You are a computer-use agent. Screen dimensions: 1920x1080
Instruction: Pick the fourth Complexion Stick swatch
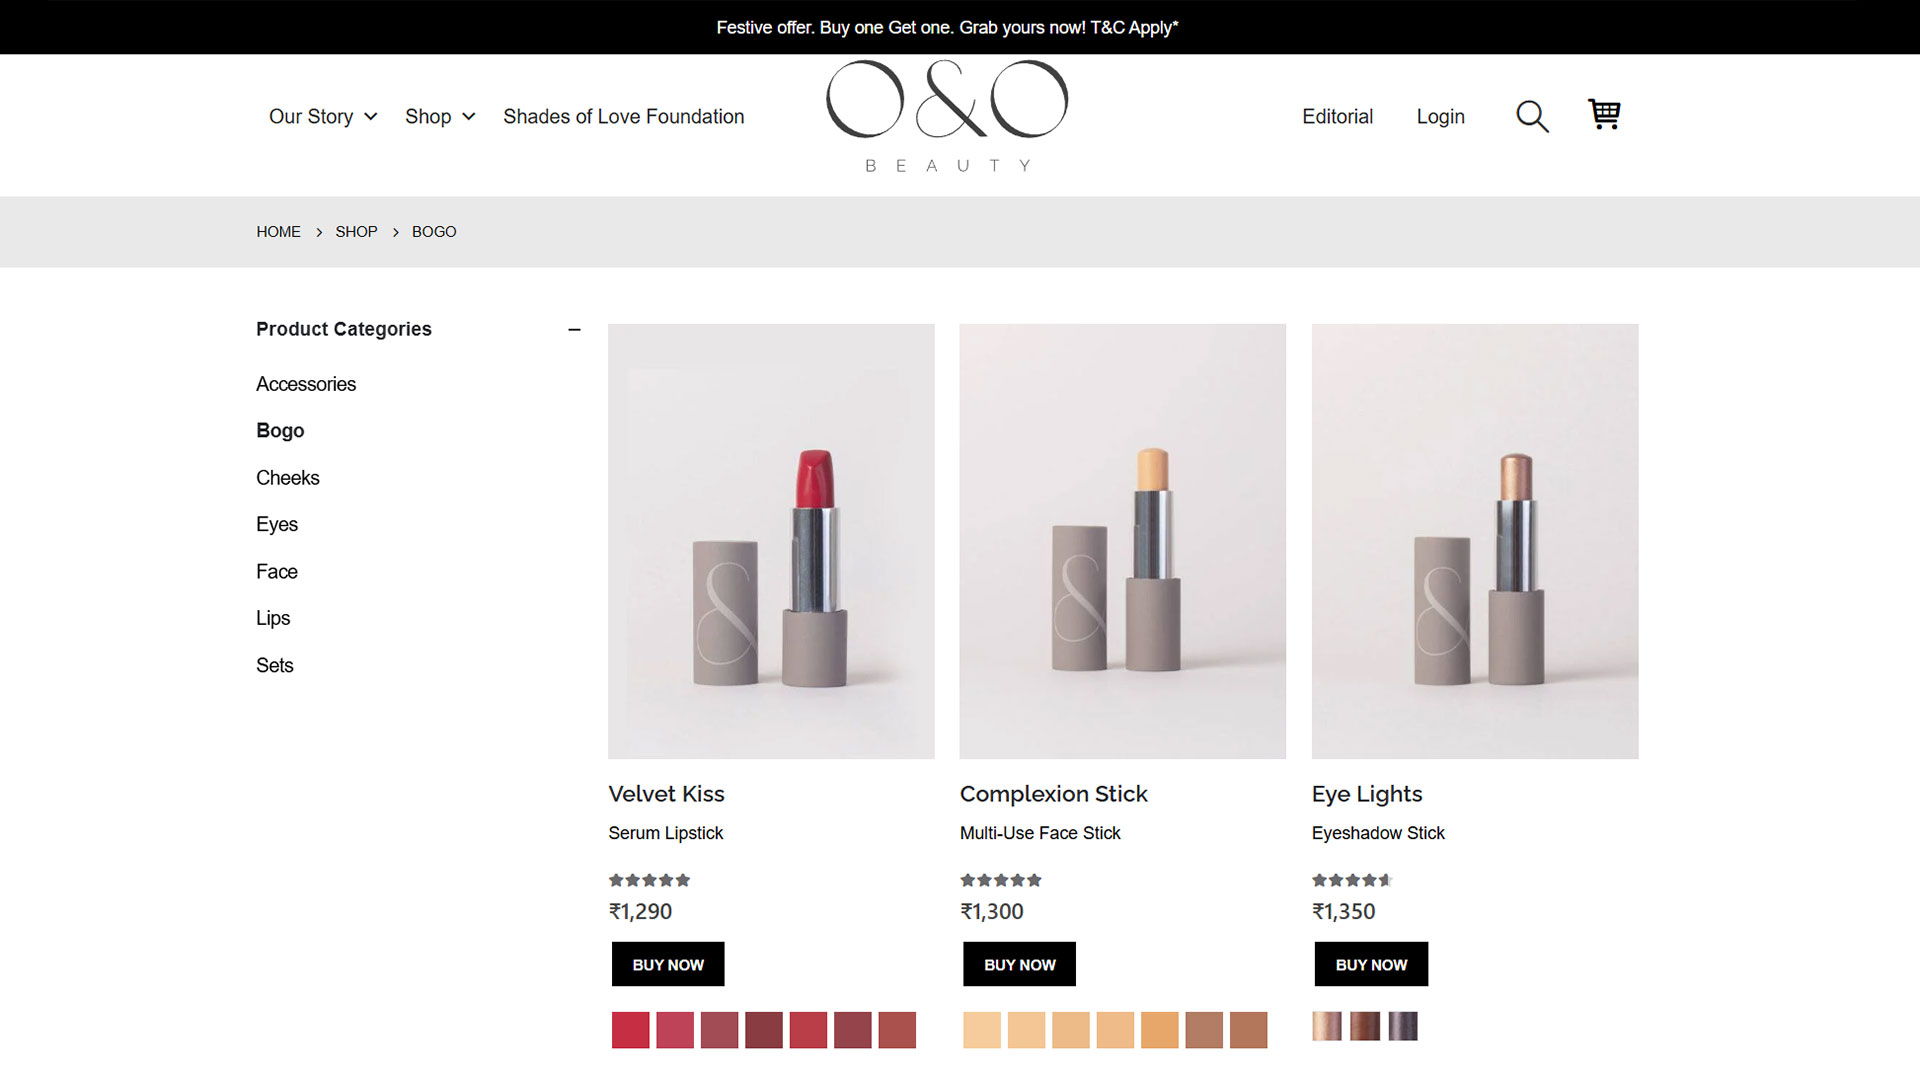click(x=1116, y=1030)
